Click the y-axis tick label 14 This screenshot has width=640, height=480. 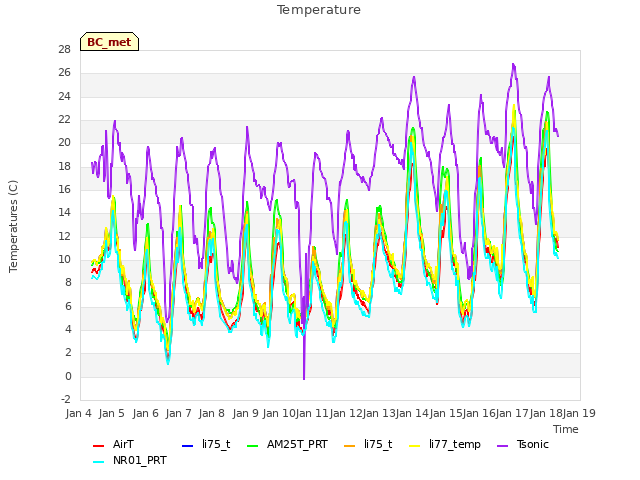point(64,213)
